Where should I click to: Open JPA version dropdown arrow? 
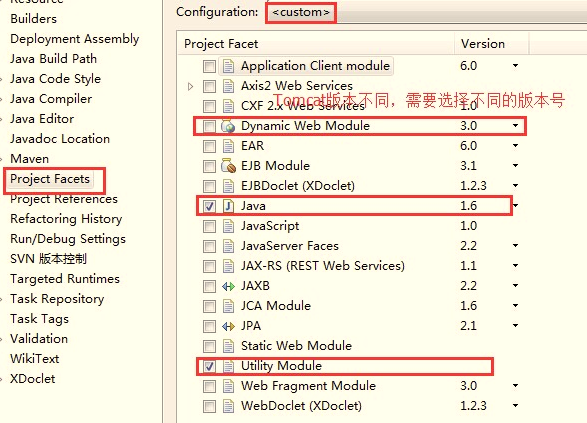pyautogui.click(x=515, y=326)
